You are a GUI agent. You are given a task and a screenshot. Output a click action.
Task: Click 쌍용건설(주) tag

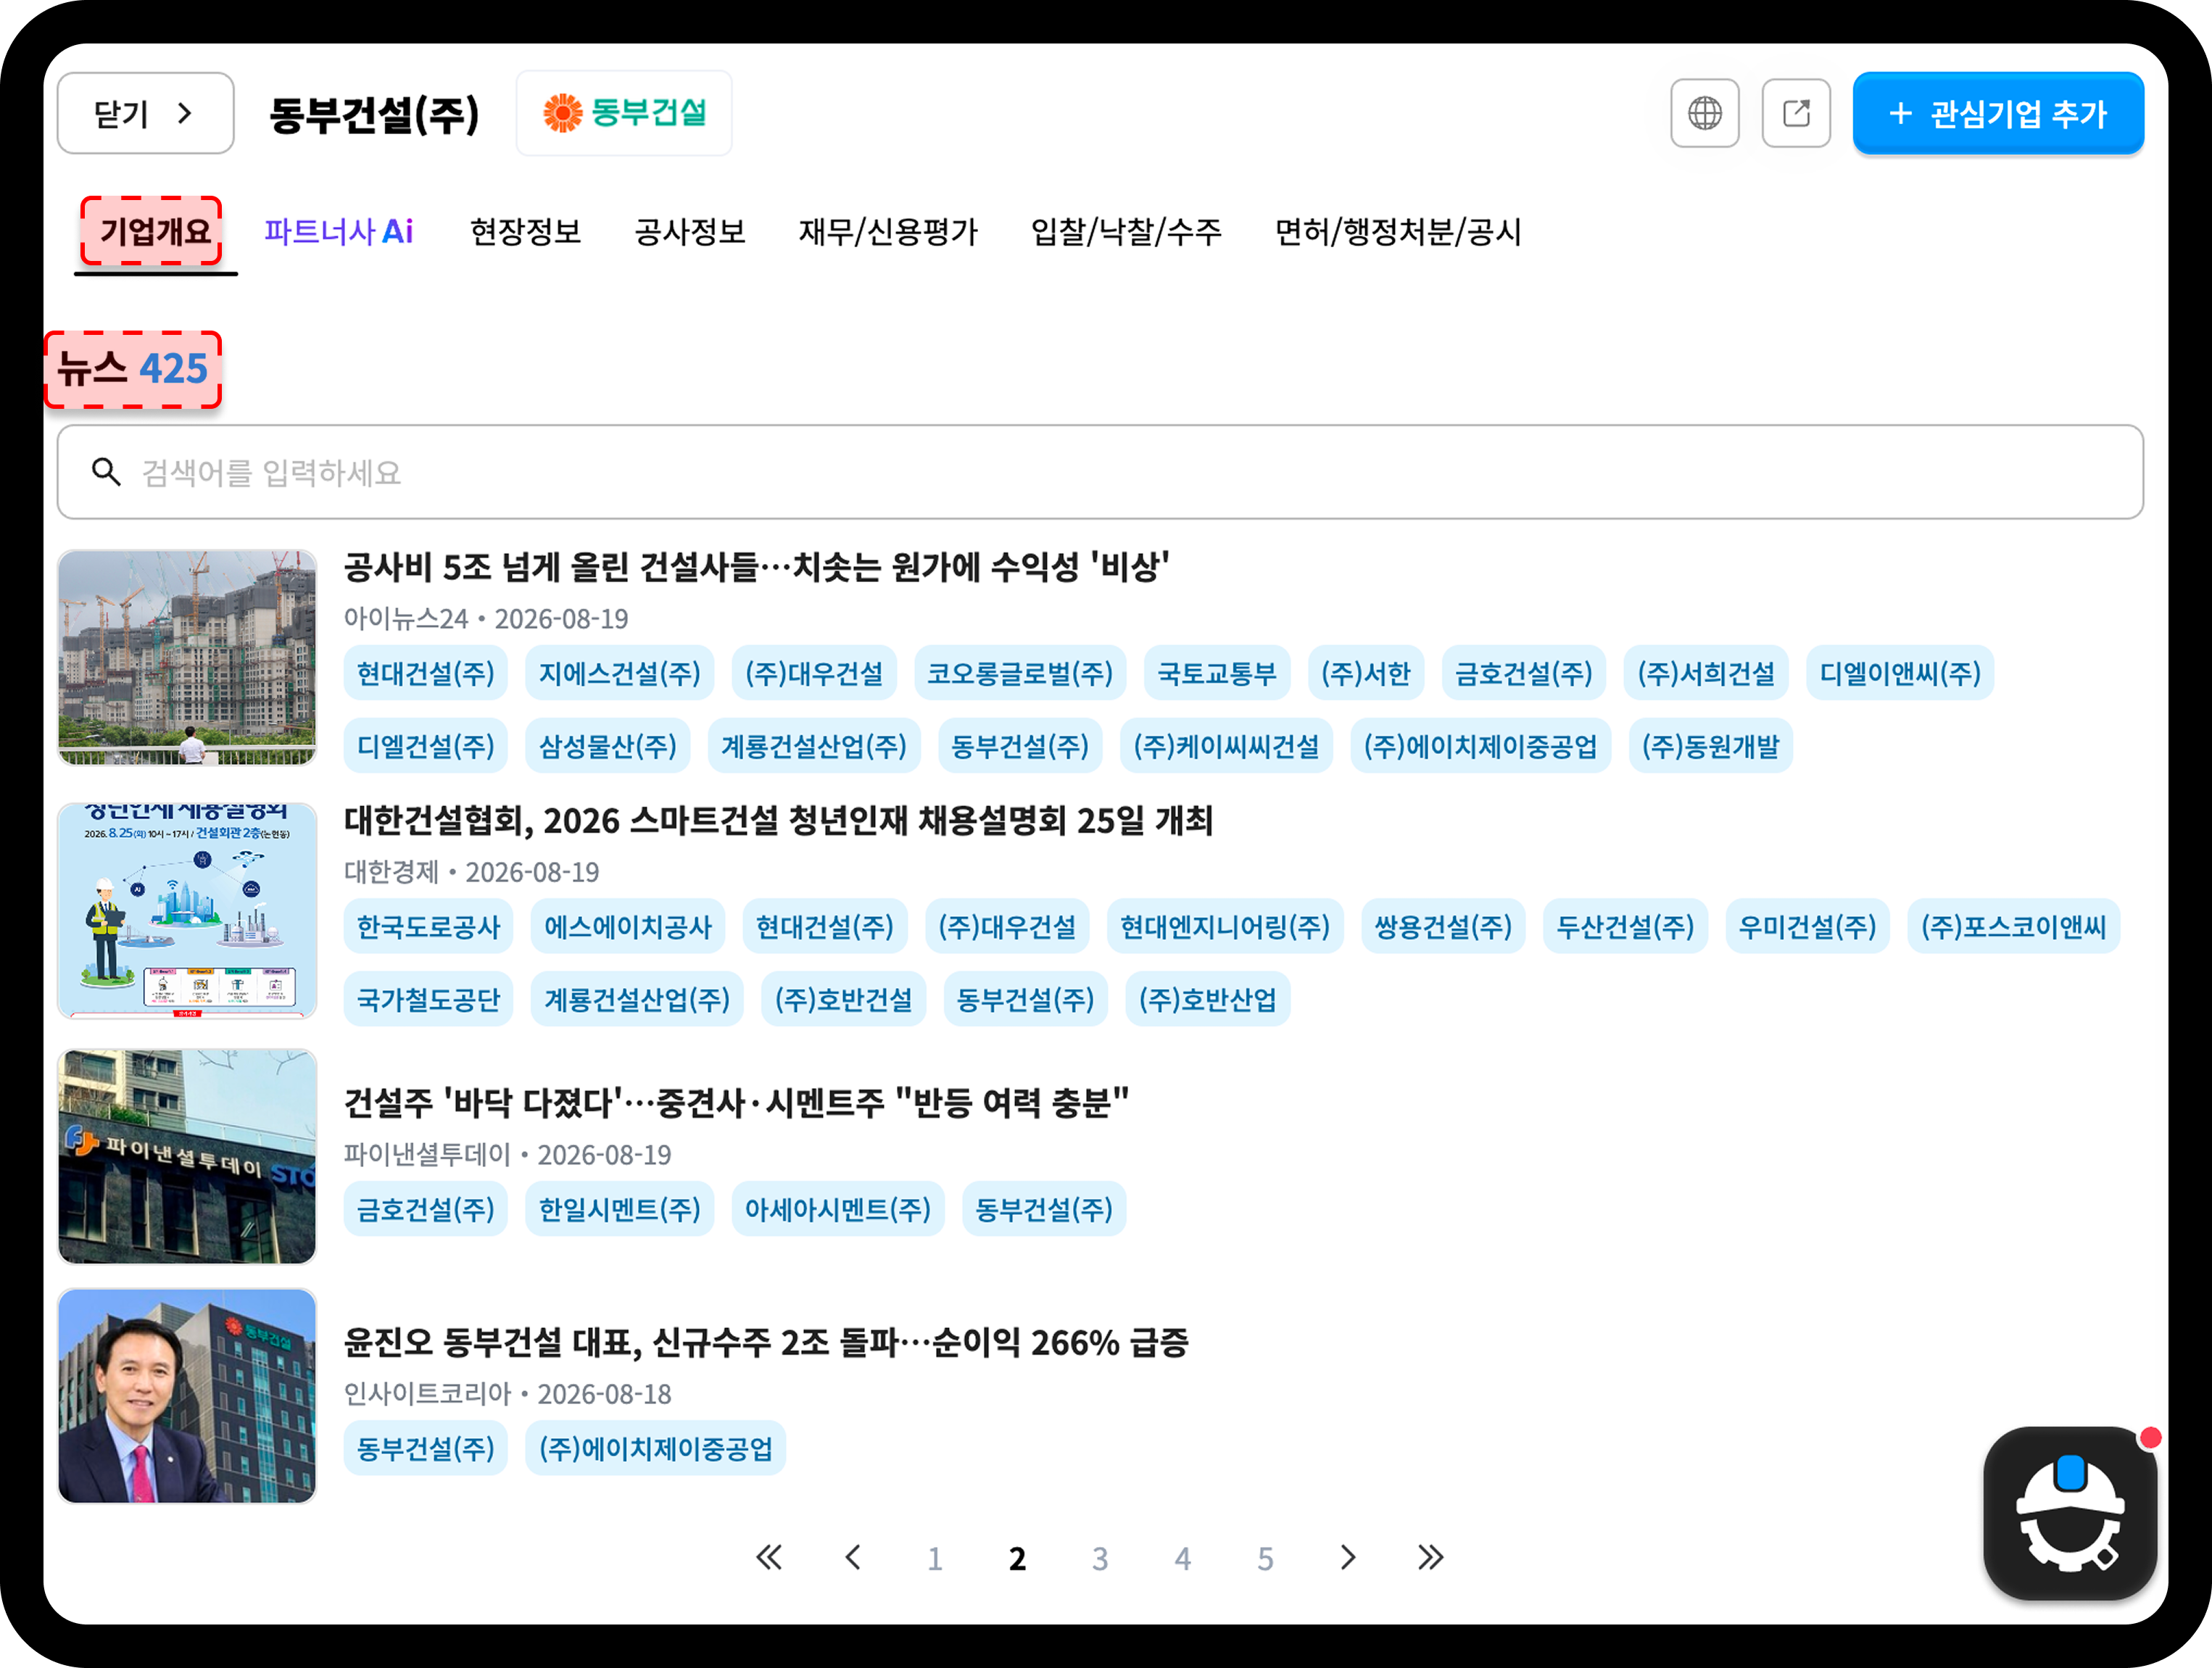(1443, 926)
